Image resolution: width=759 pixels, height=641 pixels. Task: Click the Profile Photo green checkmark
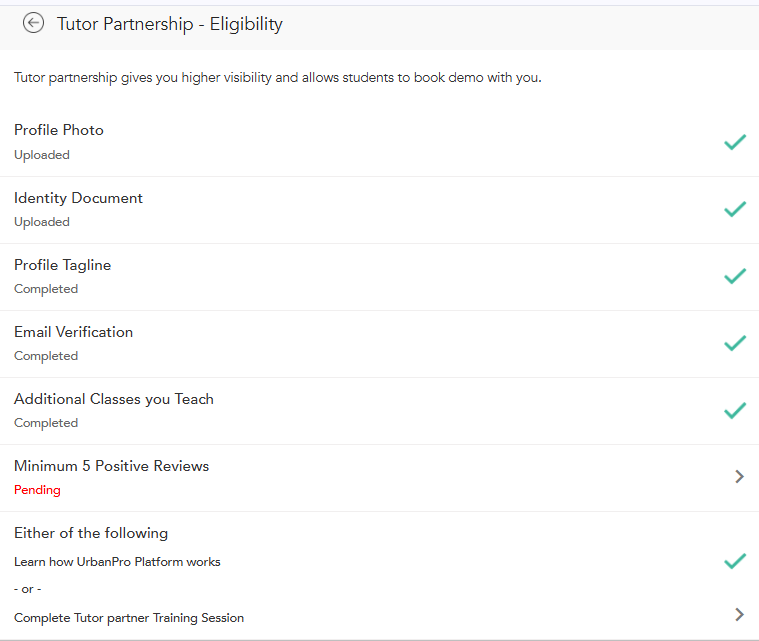735,142
